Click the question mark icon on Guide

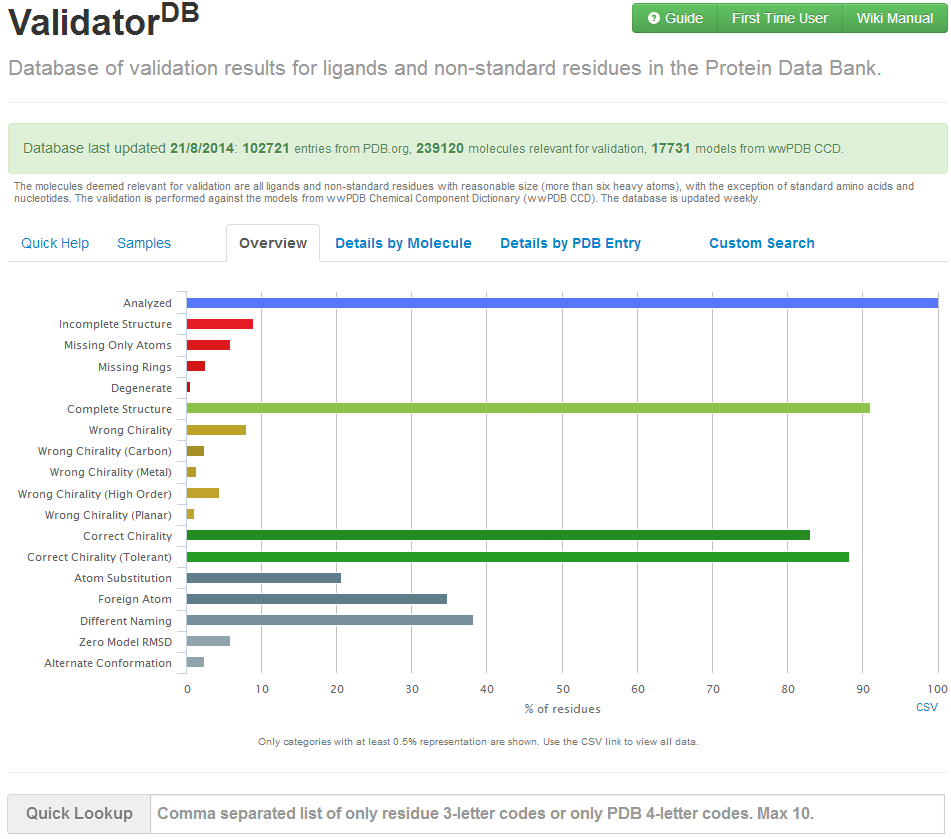(x=653, y=18)
